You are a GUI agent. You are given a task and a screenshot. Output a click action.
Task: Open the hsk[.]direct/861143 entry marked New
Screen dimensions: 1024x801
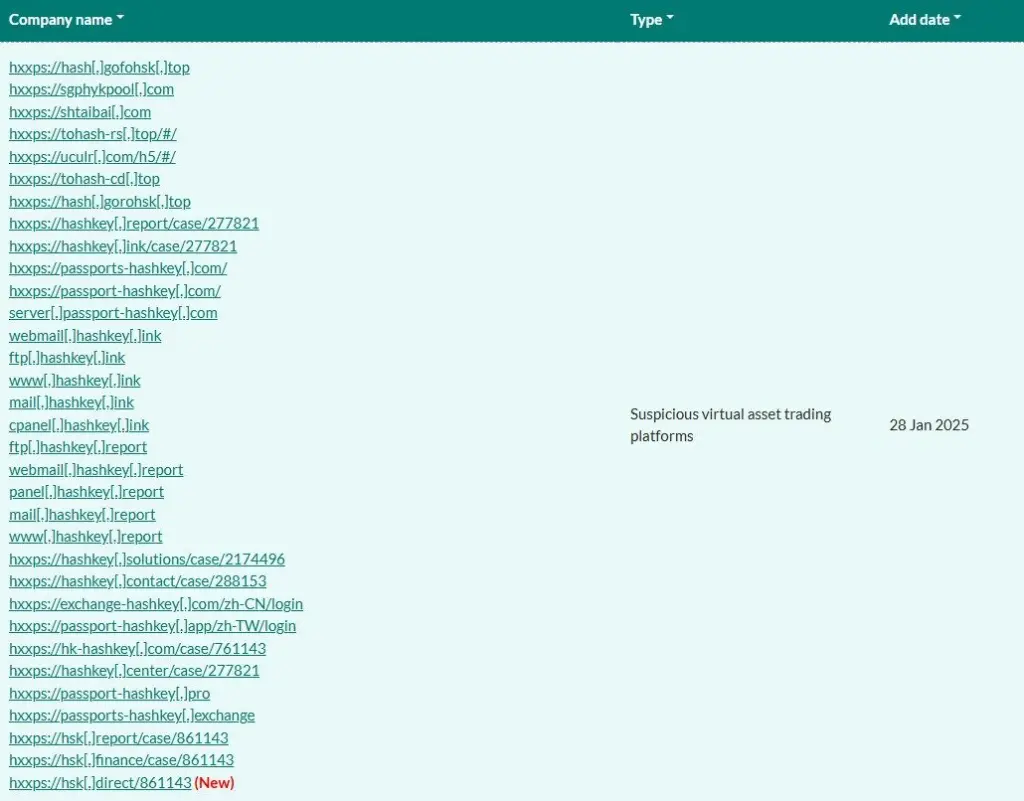click(100, 782)
